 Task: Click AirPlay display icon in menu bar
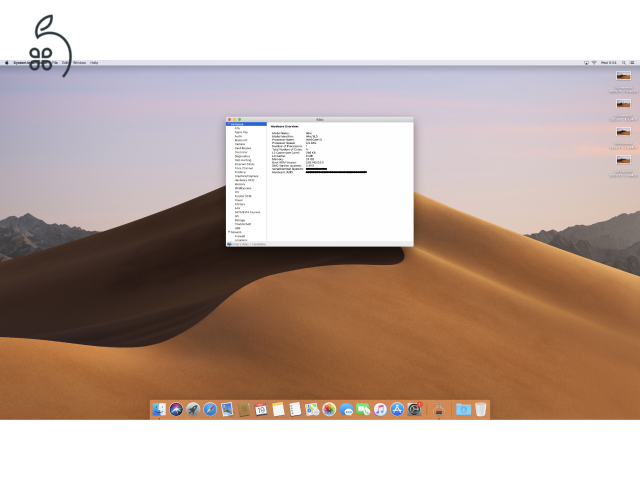point(586,63)
